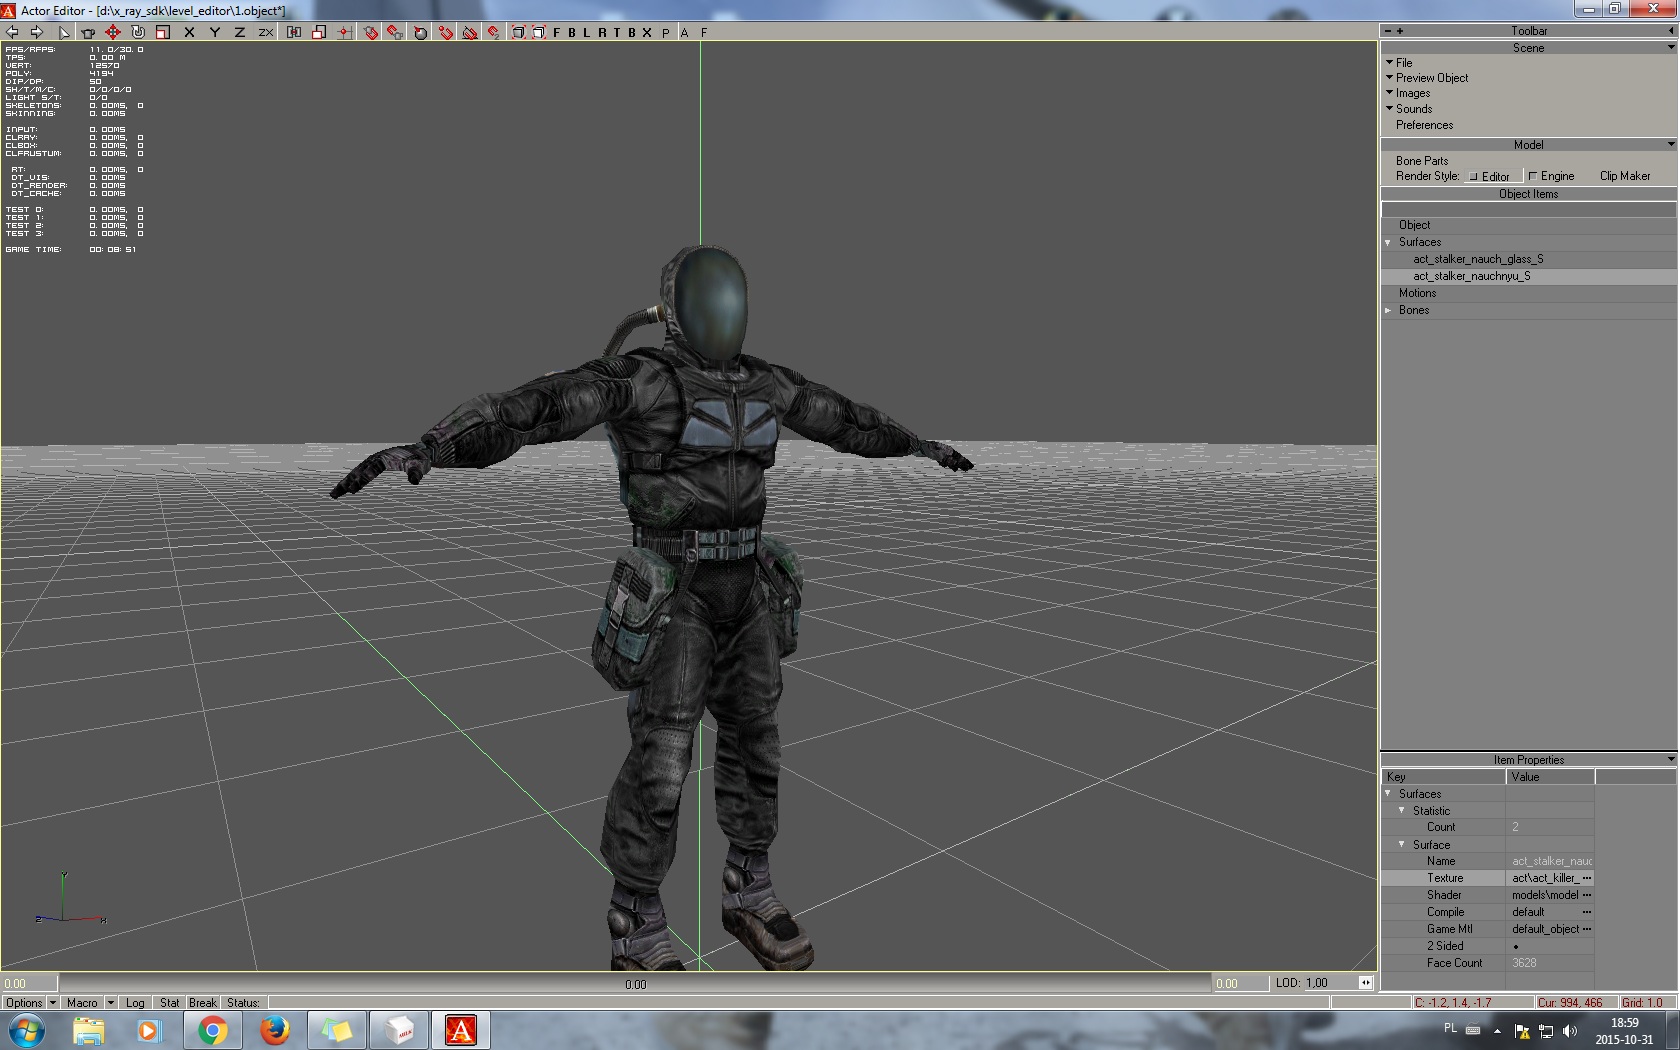Reset the view with X button

point(646,32)
